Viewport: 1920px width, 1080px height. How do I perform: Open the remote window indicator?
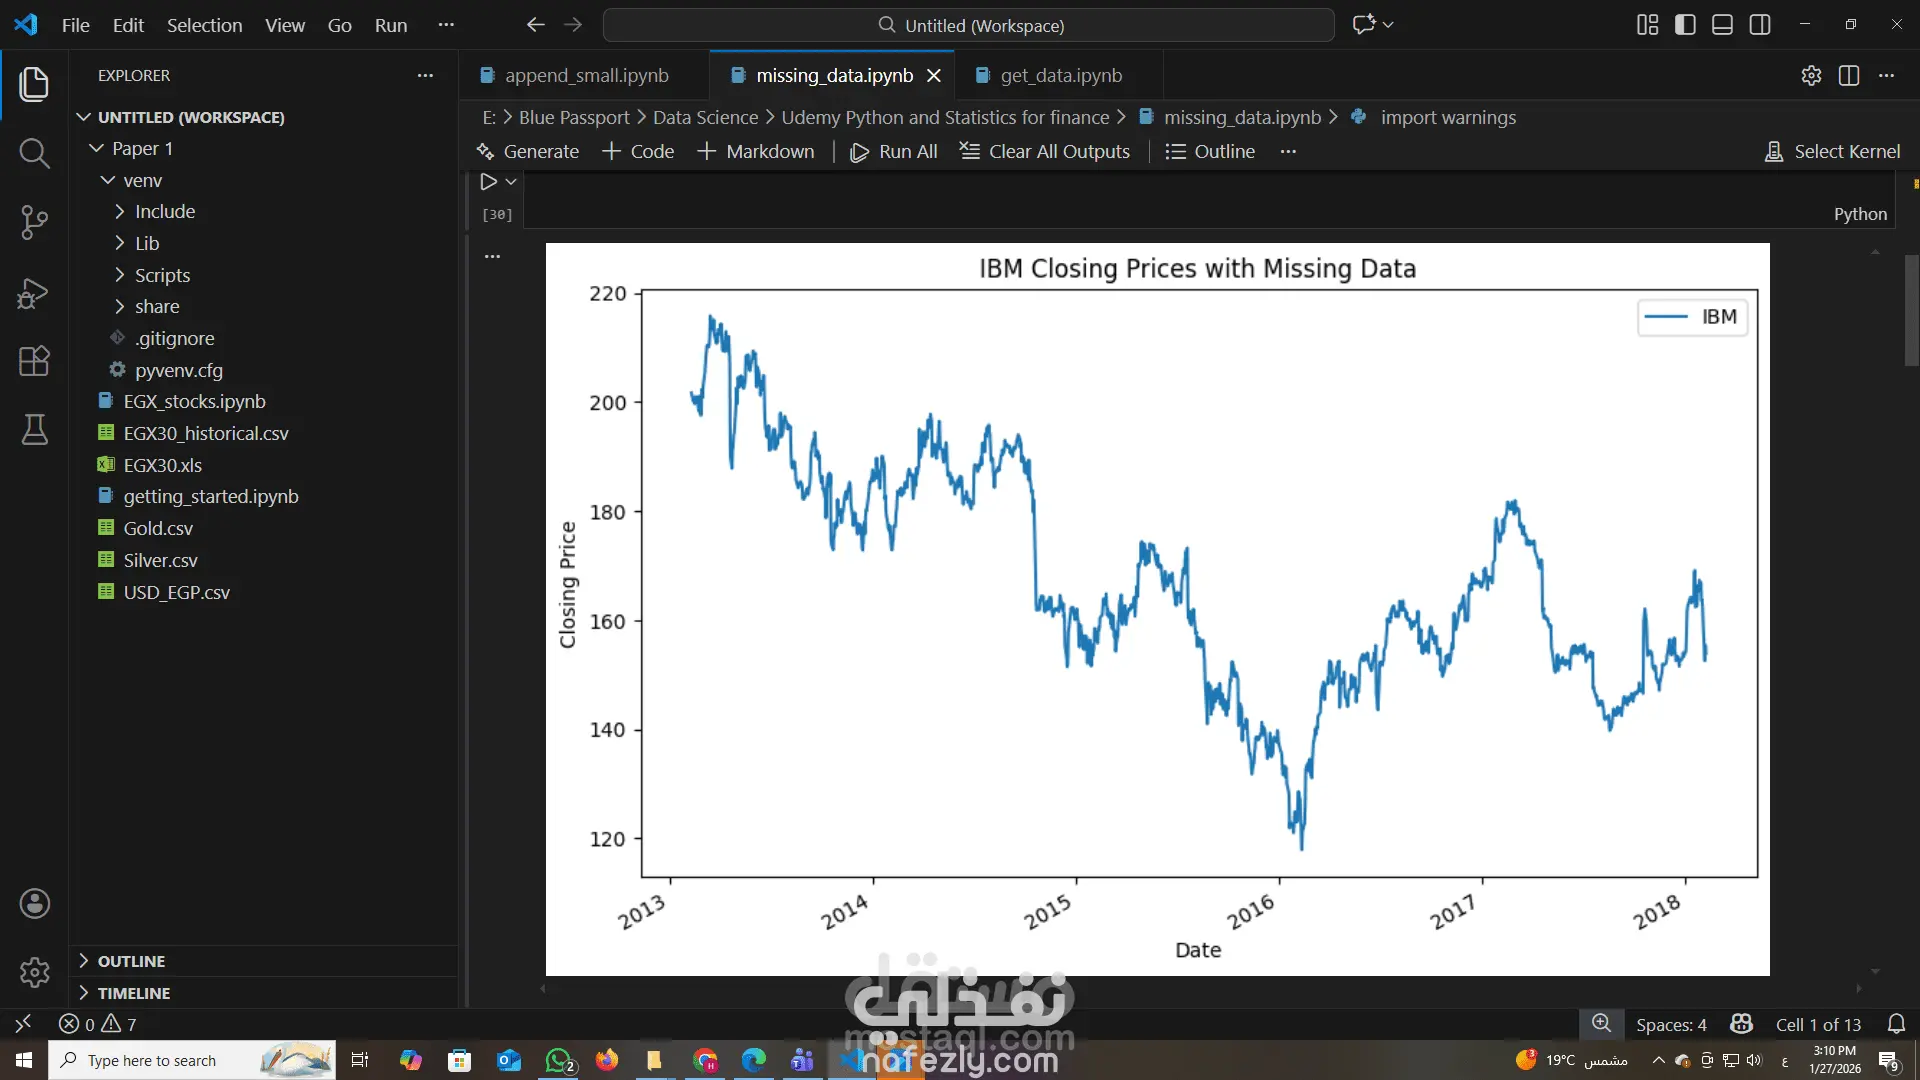[x=23, y=1024]
